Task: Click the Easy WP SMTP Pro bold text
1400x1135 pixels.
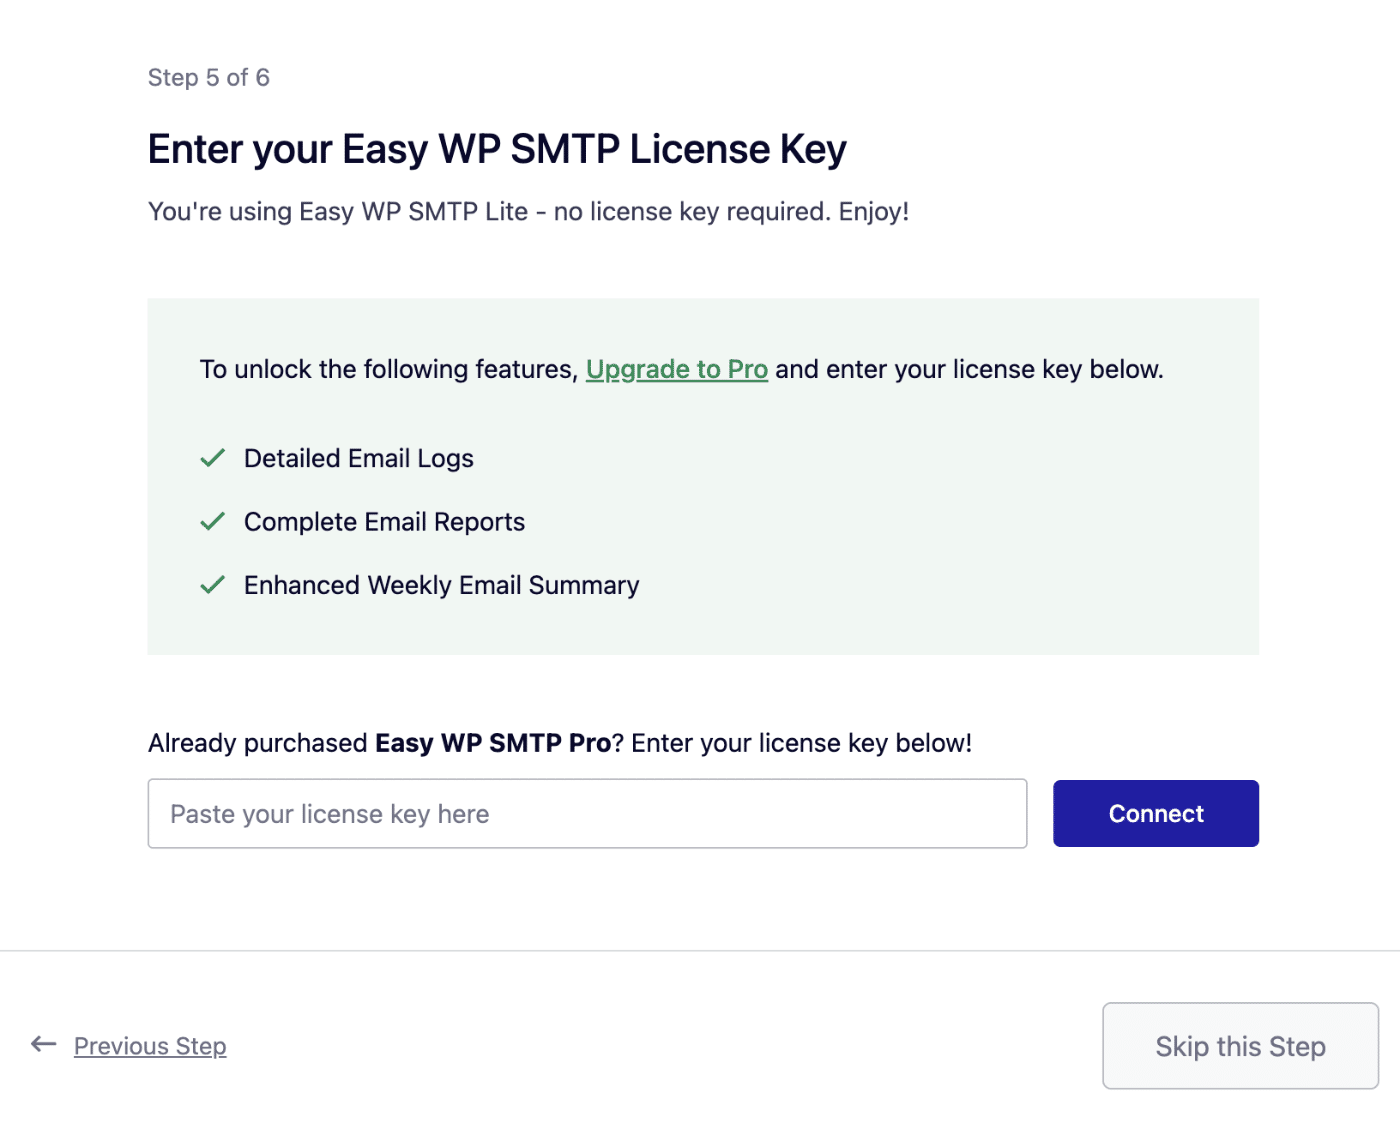Action: (x=493, y=743)
